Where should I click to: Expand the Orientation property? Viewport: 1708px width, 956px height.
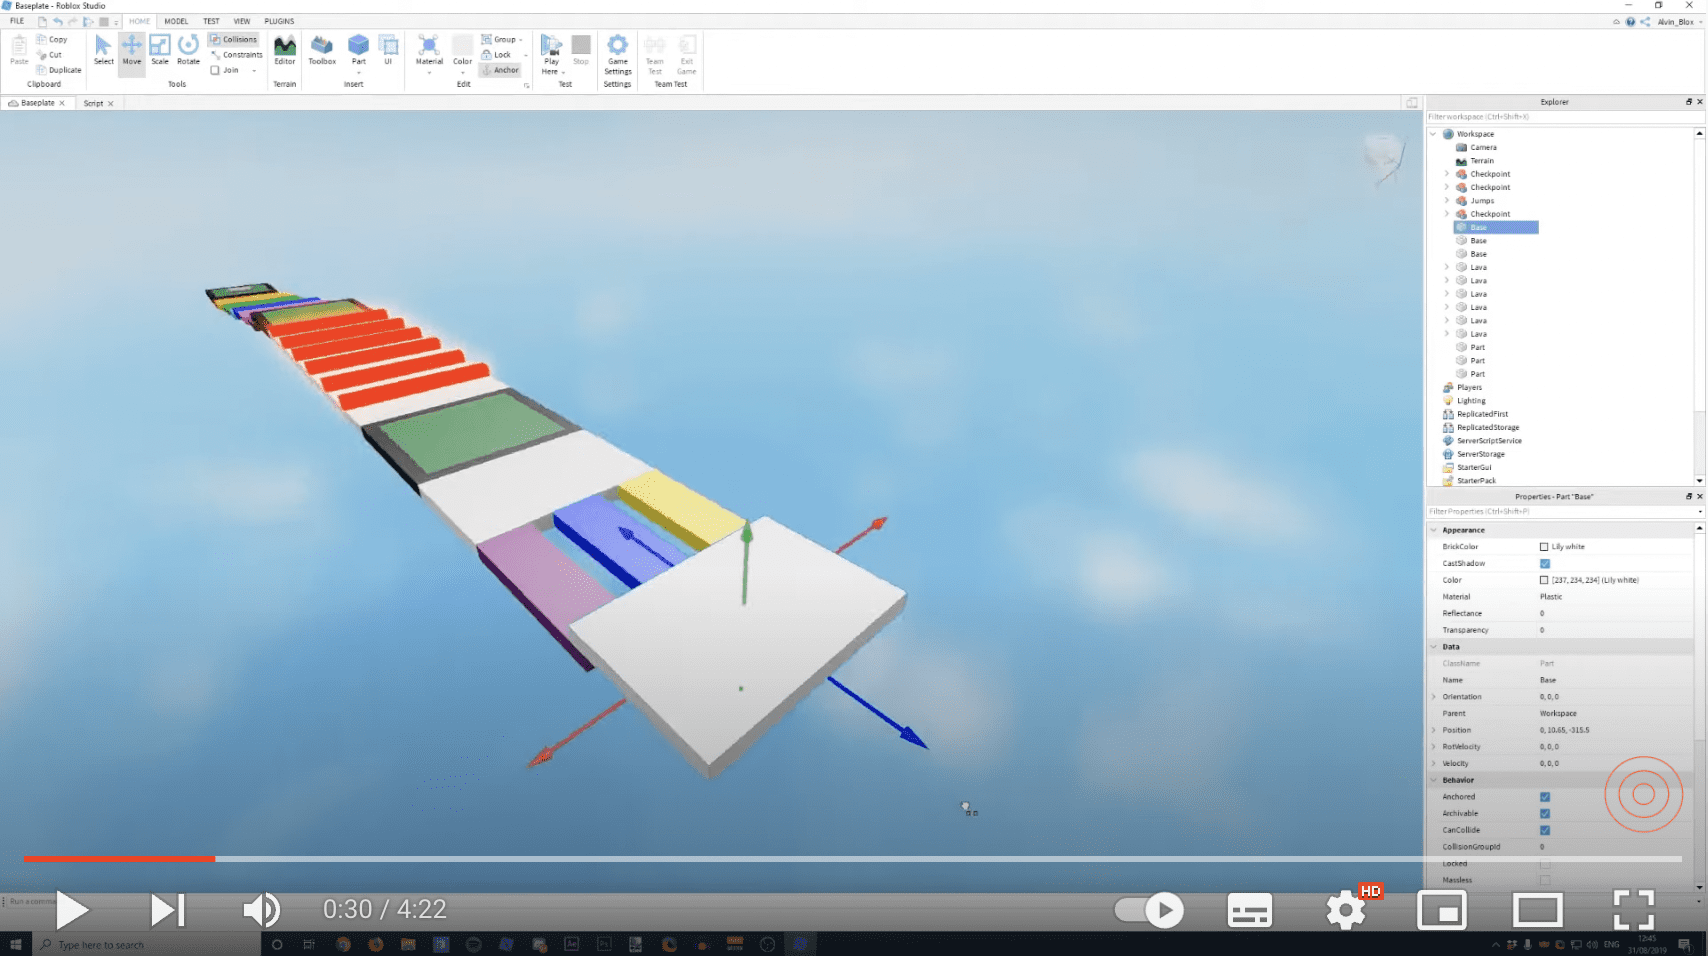tap(1433, 696)
